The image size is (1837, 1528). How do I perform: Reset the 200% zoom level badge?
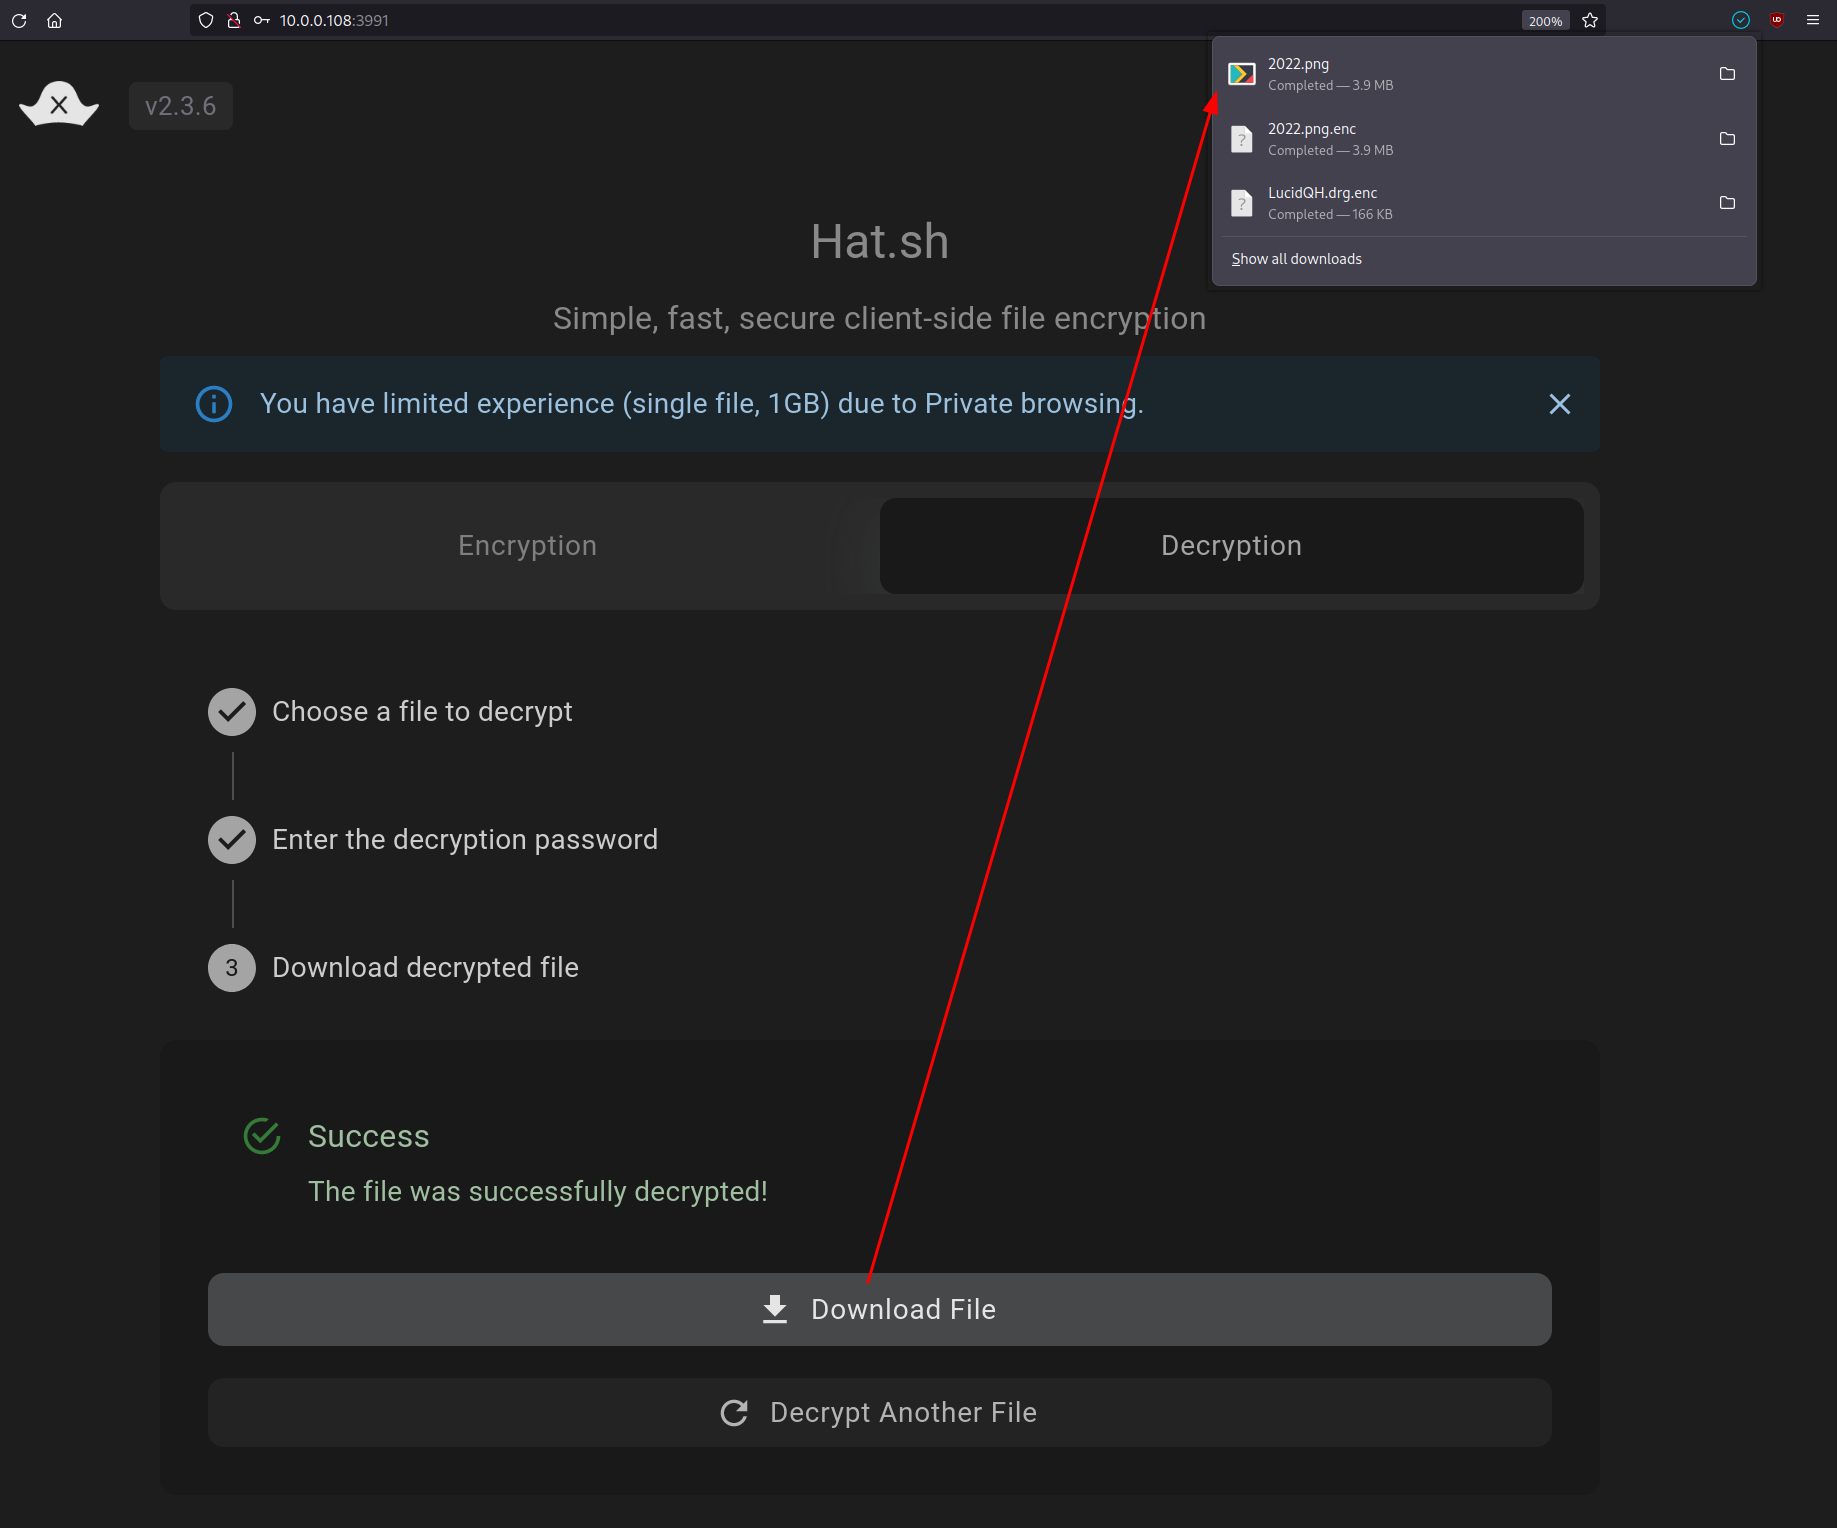pyautogui.click(x=1545, y=21)
